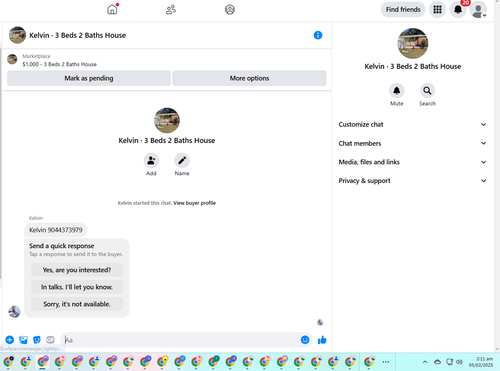
Task: Attach a photo with image icon
Action: tap(23, 340)
